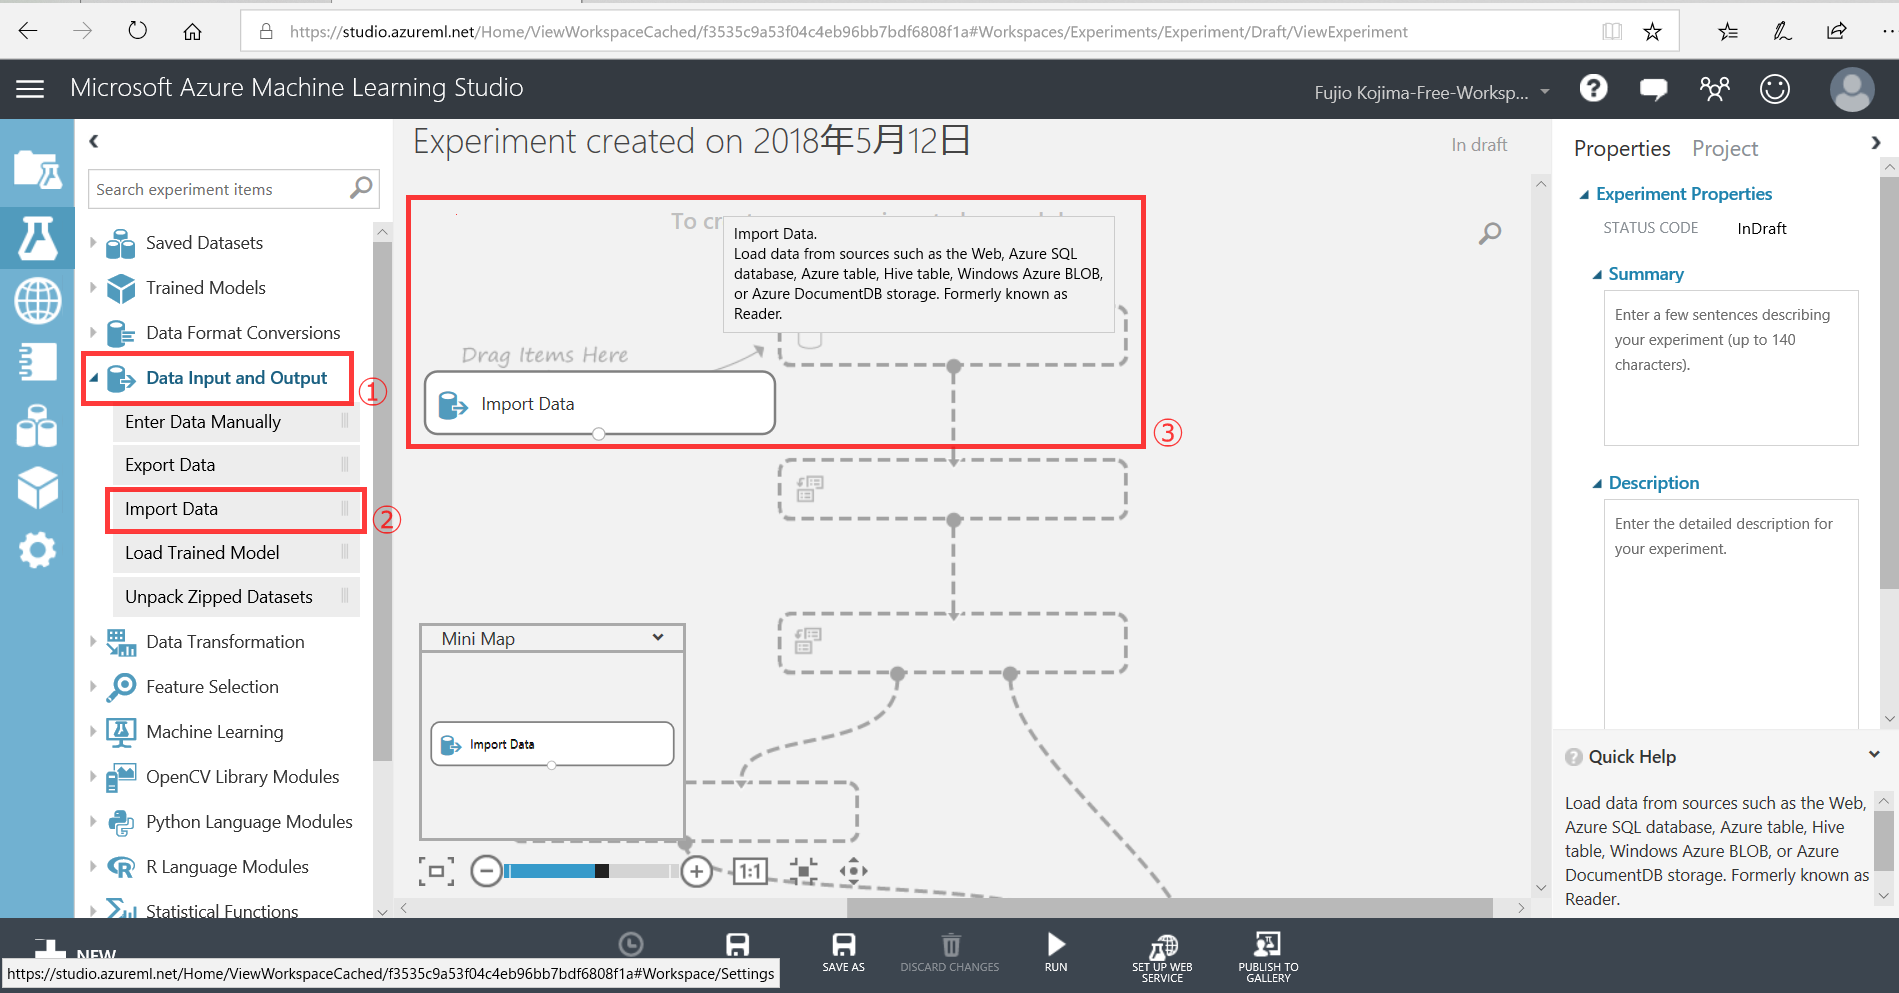This screenshot has height=993, width=1899.
Task: Collapse Data Input and Output category
Action: 93,378
